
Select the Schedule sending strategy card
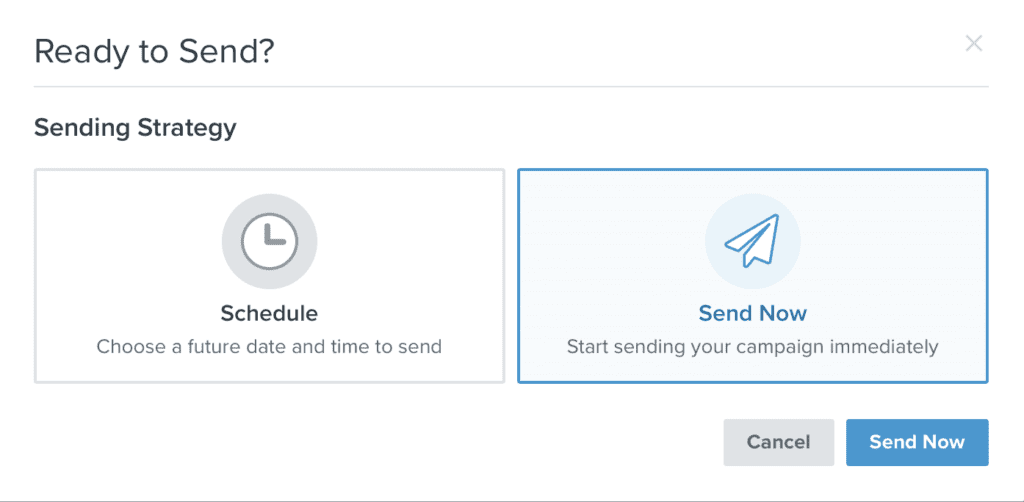tap(269, 276)
